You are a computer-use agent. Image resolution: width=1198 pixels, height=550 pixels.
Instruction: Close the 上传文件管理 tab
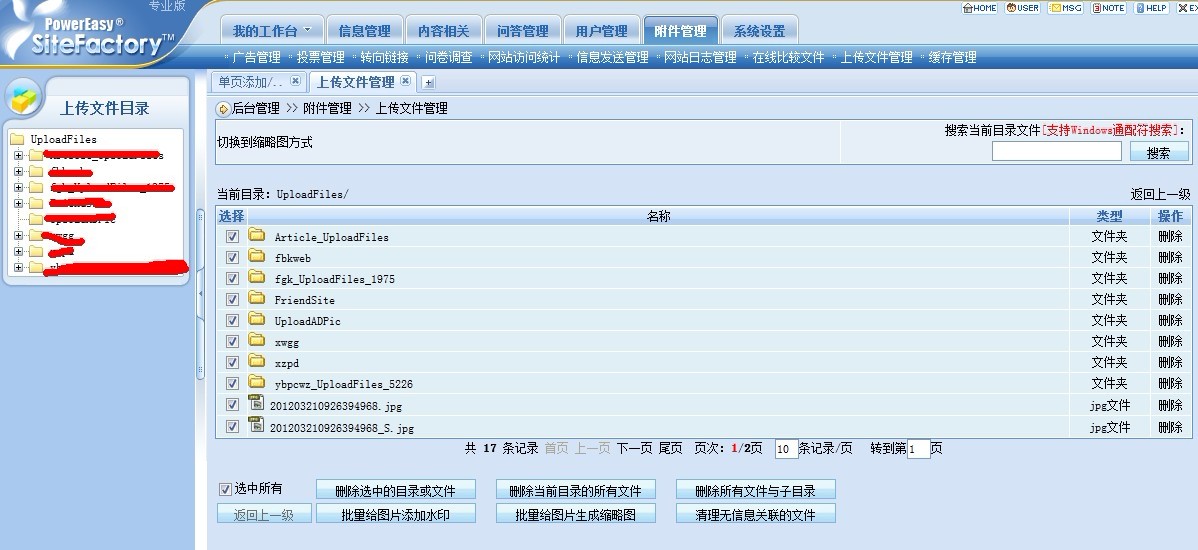[405, 81]
